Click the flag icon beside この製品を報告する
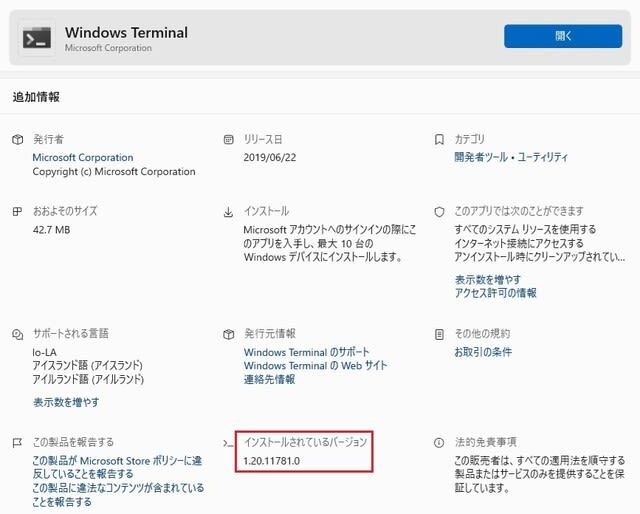Image resolution: width=640 pixels, height=514 pixels. pos(17,443)
